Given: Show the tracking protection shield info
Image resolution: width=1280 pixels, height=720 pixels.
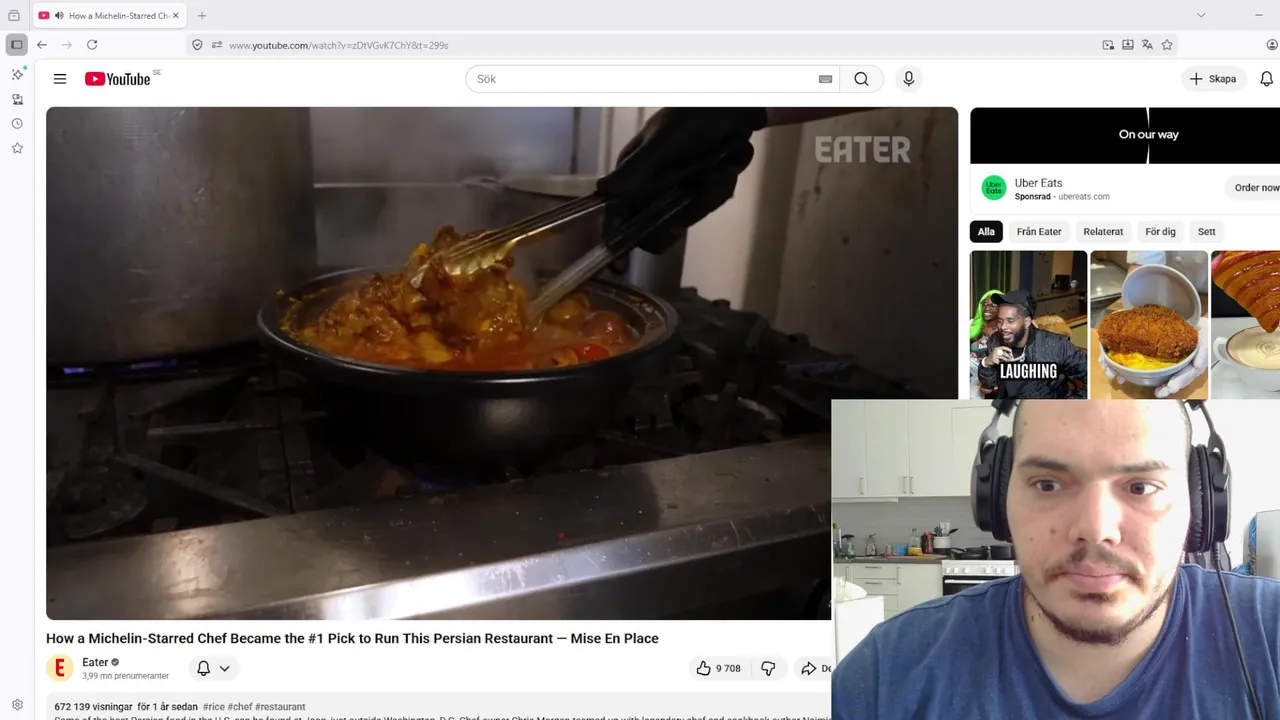Looking at the screenshot, I should [x=198, y=45].
